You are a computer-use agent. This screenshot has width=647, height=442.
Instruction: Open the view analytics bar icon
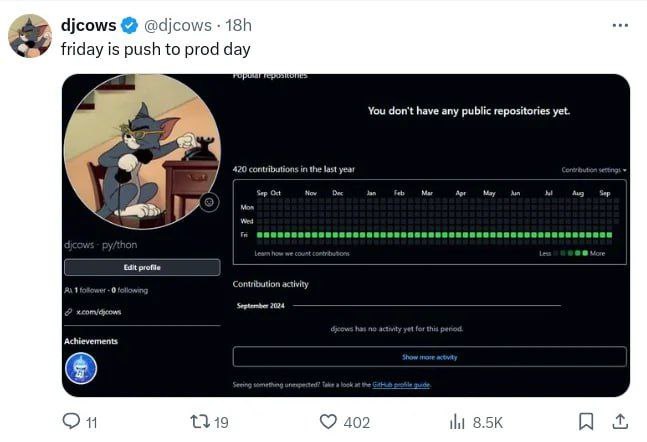(457, 422)
